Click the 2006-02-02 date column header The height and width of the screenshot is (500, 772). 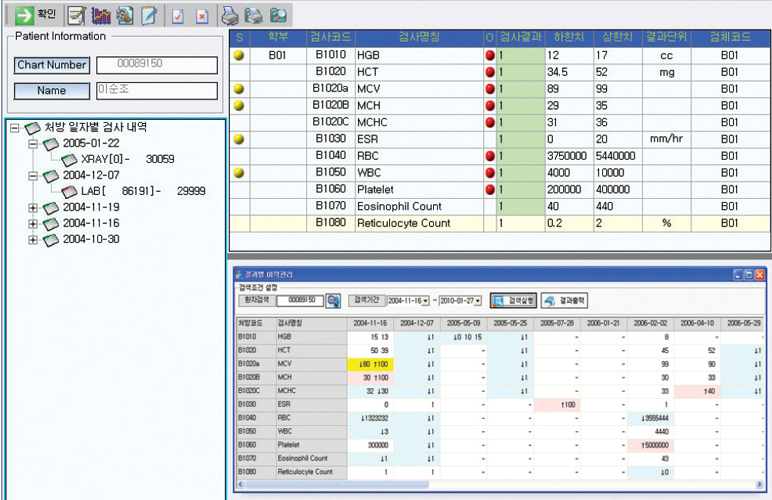(650, 323)
